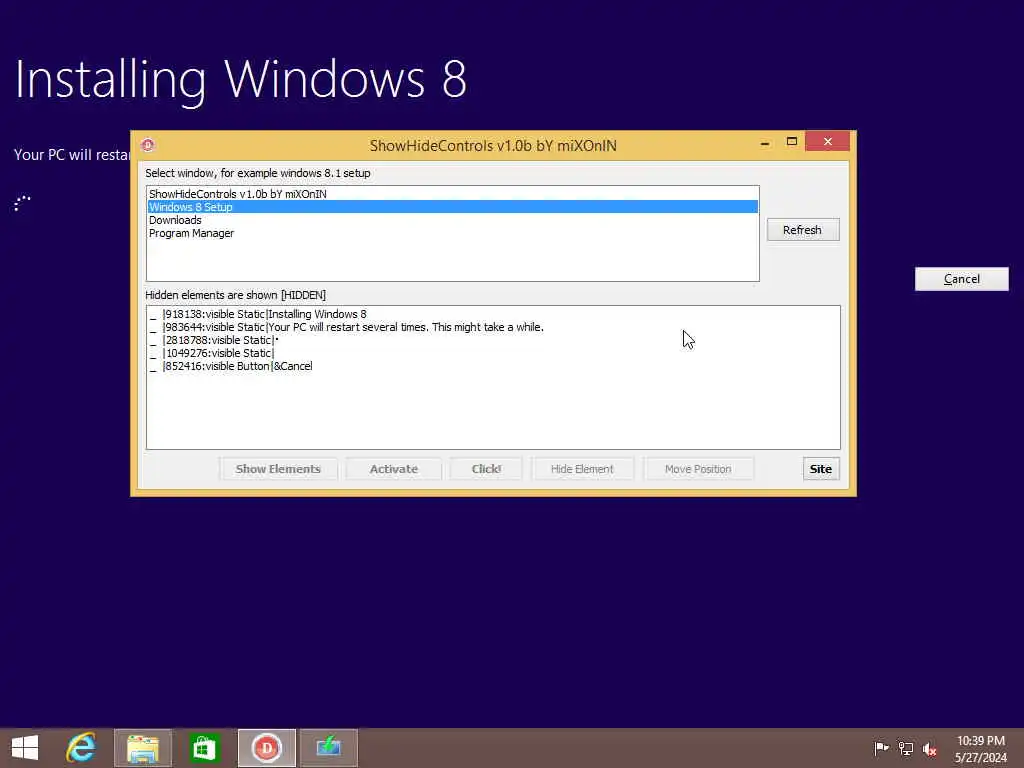The height and width of the screenshot is (768, 1024).
Task: Open File Explorer from the taskbar
Action: [x=143, y=748]
